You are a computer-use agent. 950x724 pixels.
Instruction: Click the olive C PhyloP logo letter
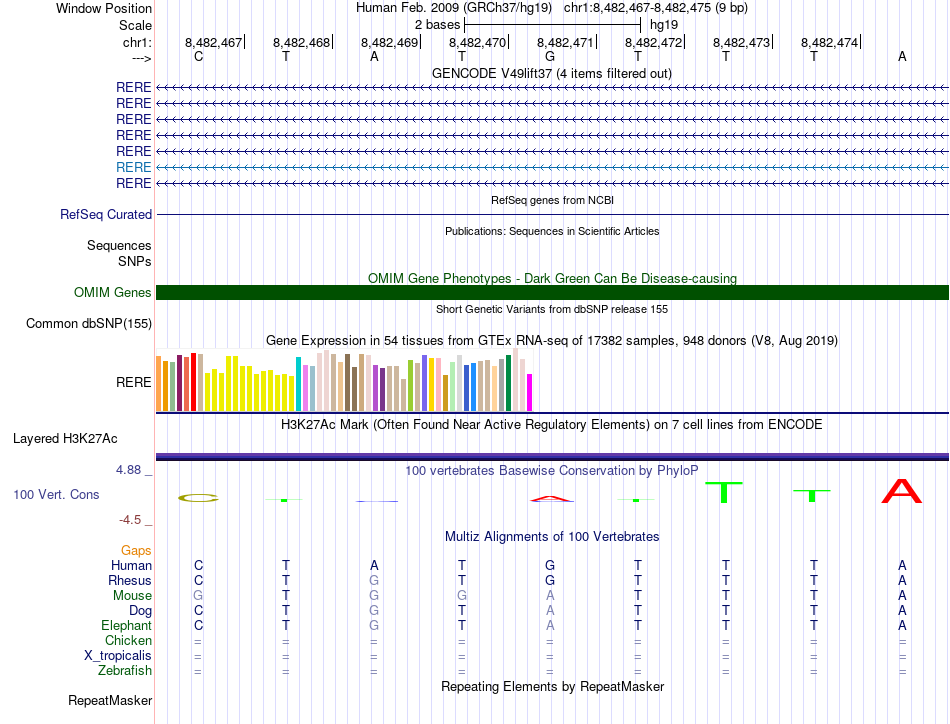[x=198, y=498]
